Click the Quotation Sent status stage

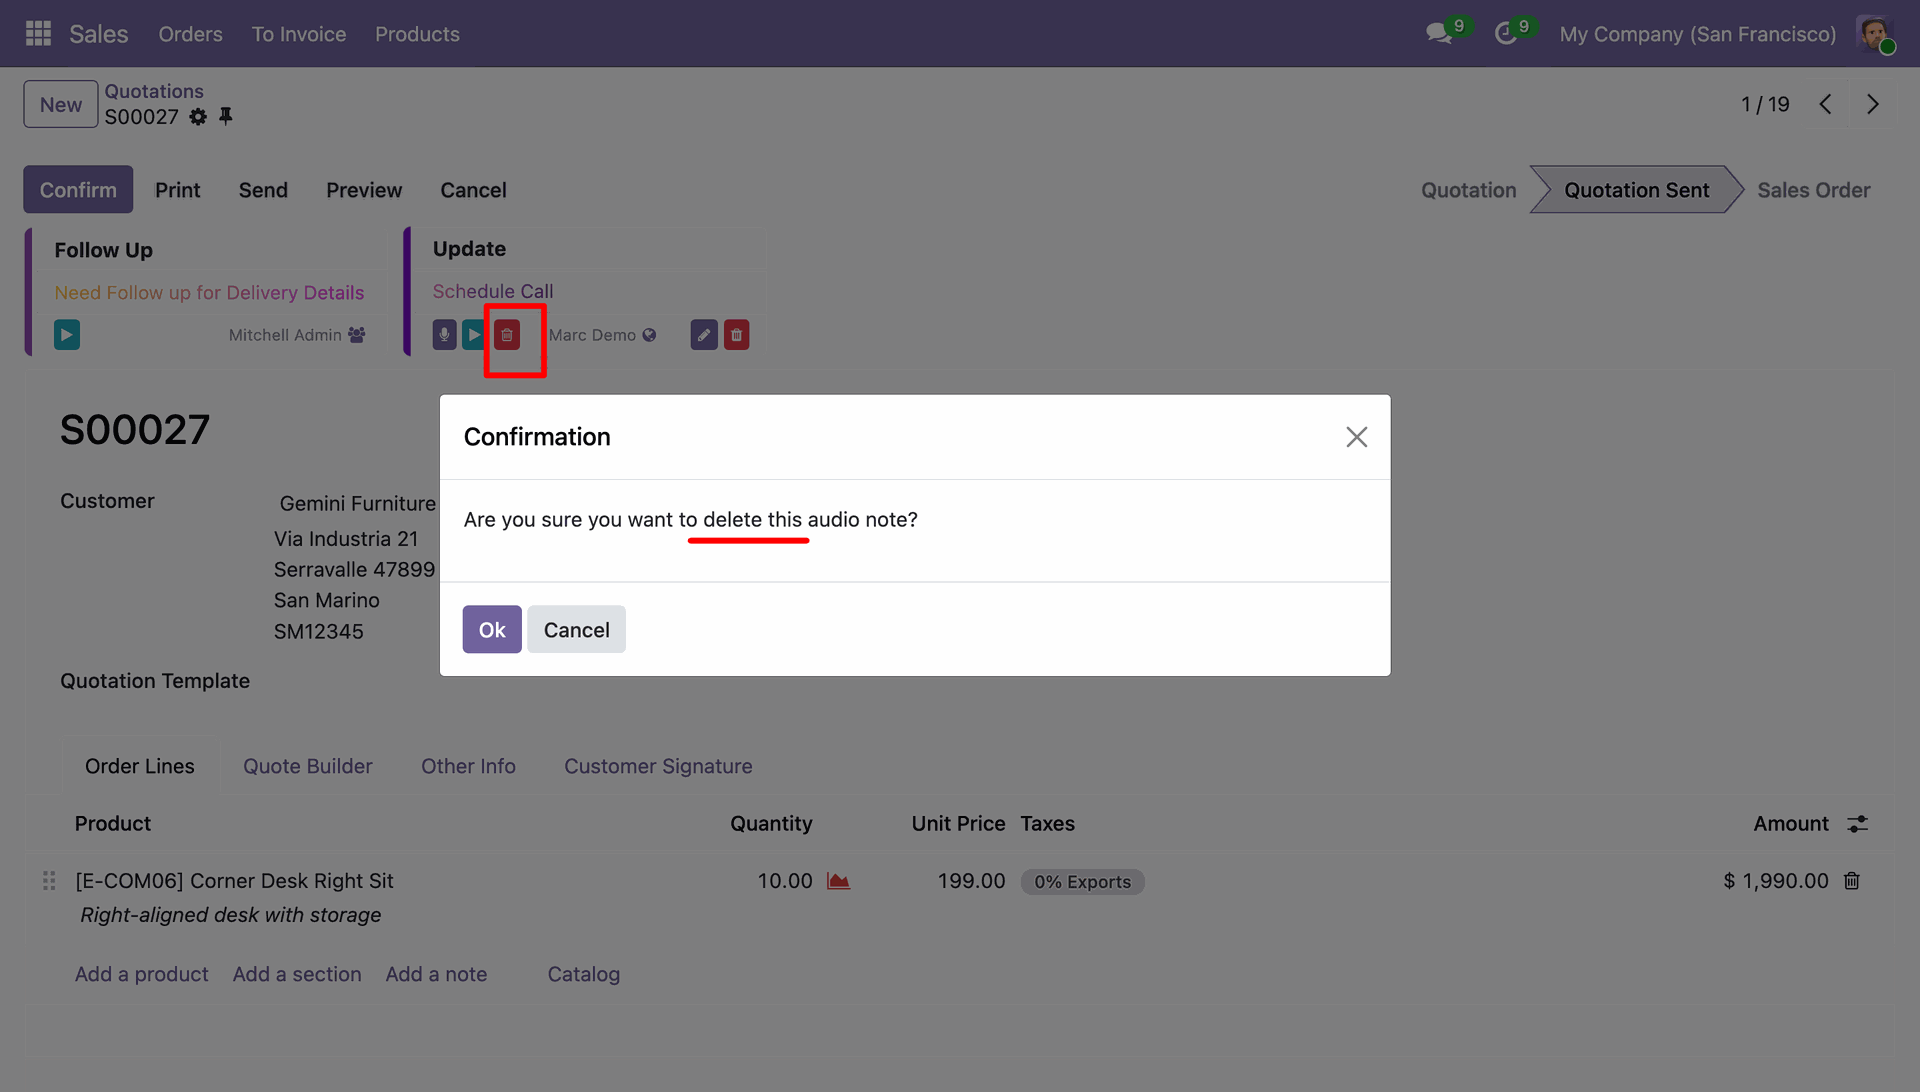1636,190
